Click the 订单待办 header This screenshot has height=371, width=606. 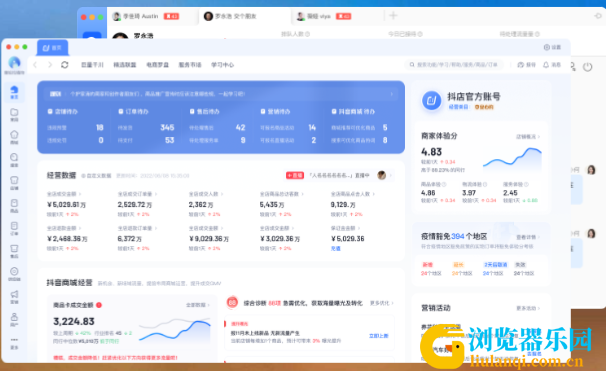[x=133, y=111]
